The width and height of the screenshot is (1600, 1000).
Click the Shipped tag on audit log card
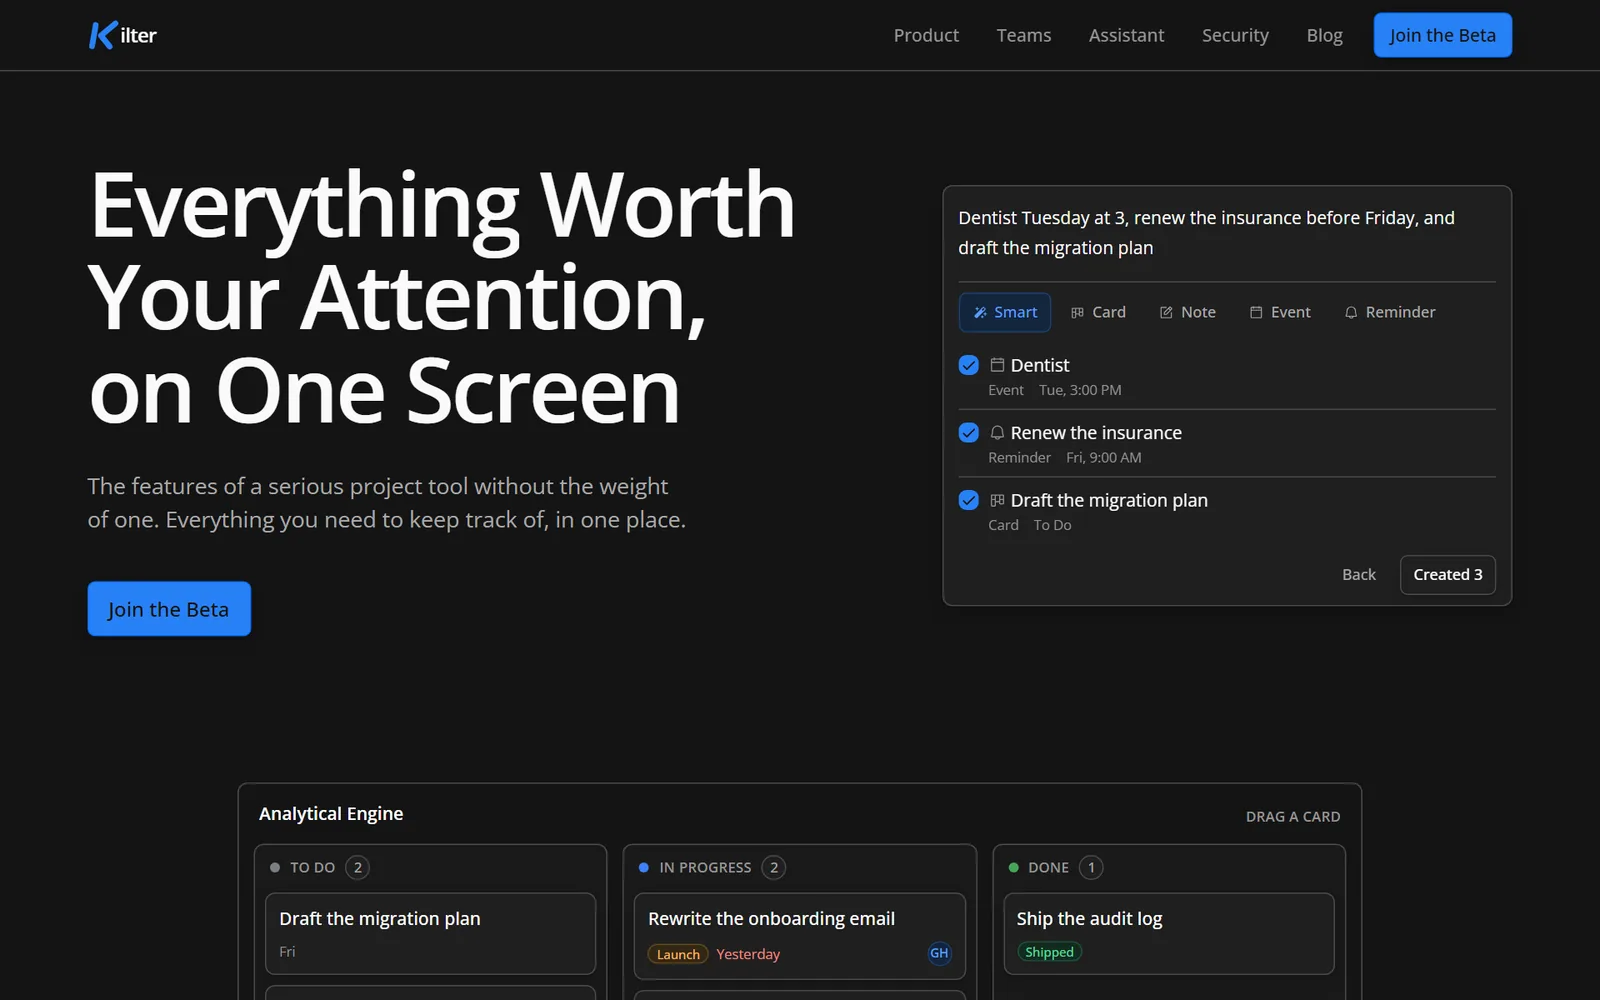click(1049, 952)
